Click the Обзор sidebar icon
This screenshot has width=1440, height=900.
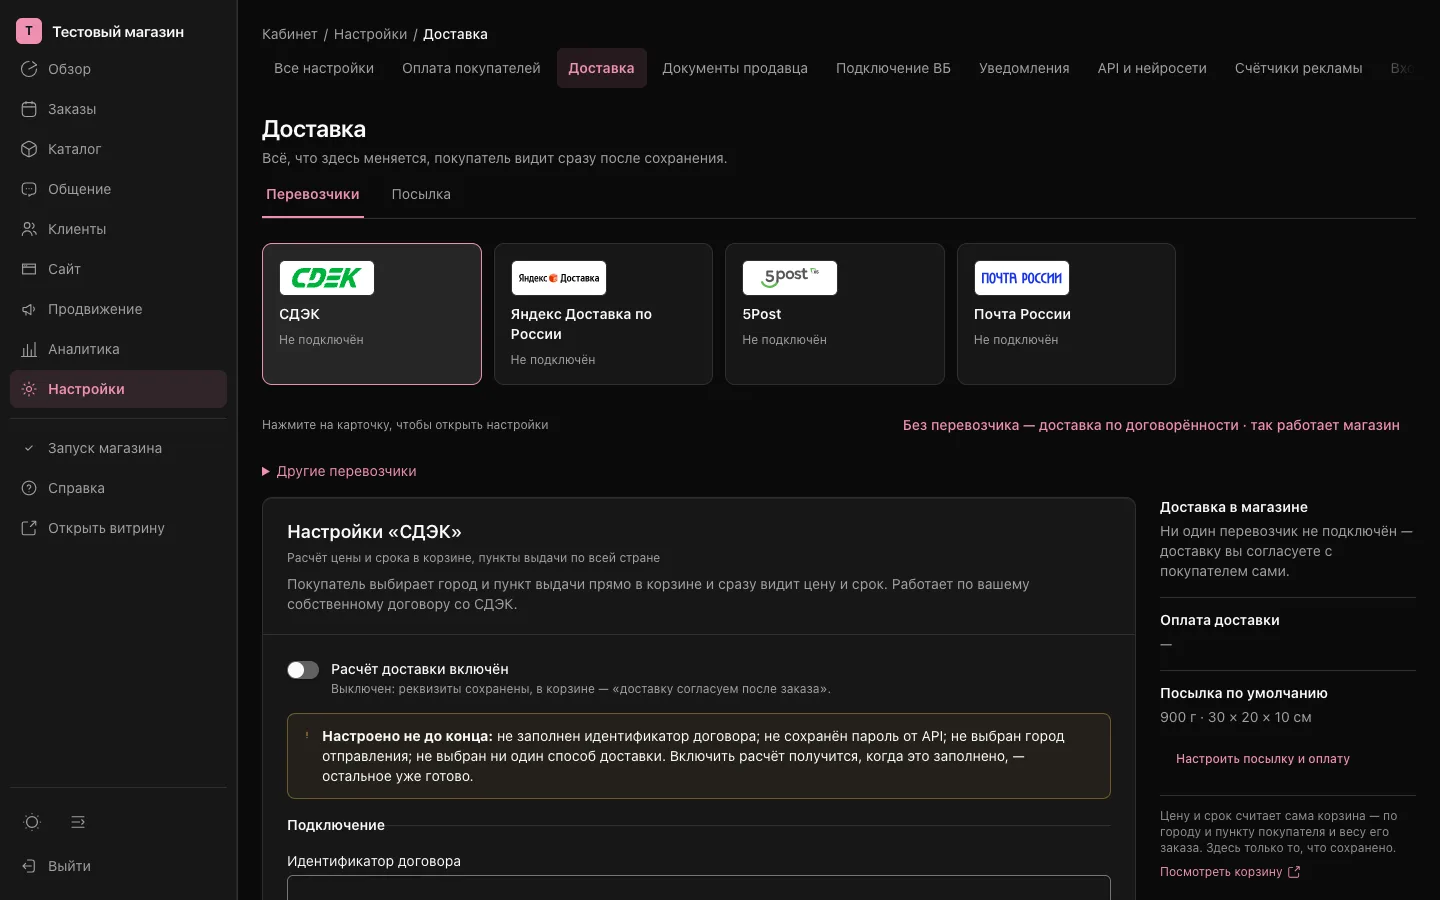(x=29, y=69)
